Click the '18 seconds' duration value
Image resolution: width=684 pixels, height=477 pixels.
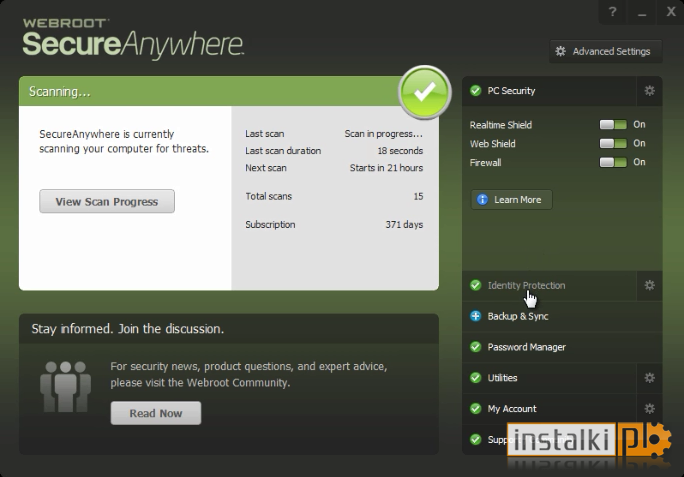point(400,151)
